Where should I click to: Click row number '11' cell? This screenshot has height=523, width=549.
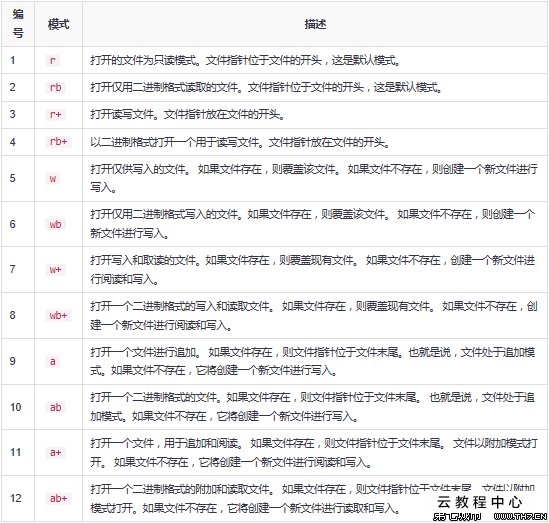[18, 452]
